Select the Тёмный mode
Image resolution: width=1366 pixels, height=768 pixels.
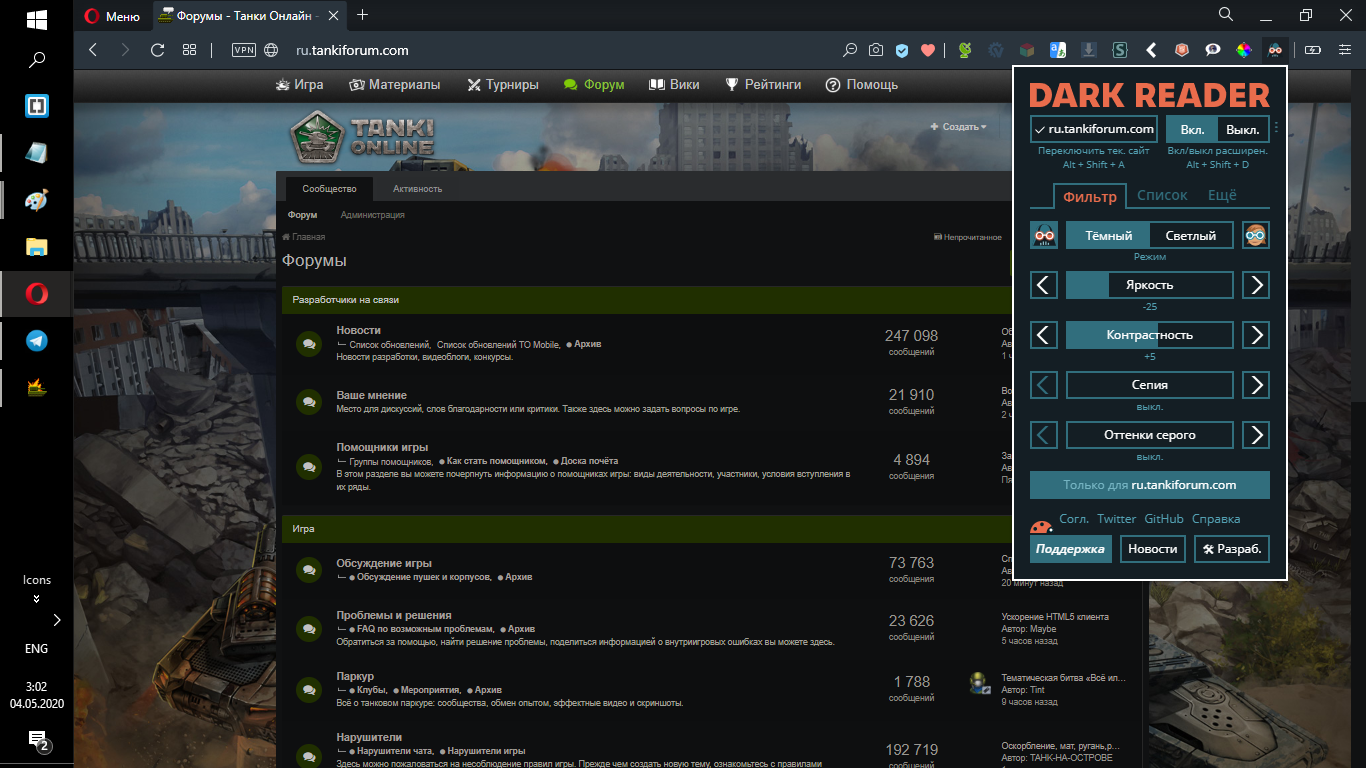(x=1108, y=236)
